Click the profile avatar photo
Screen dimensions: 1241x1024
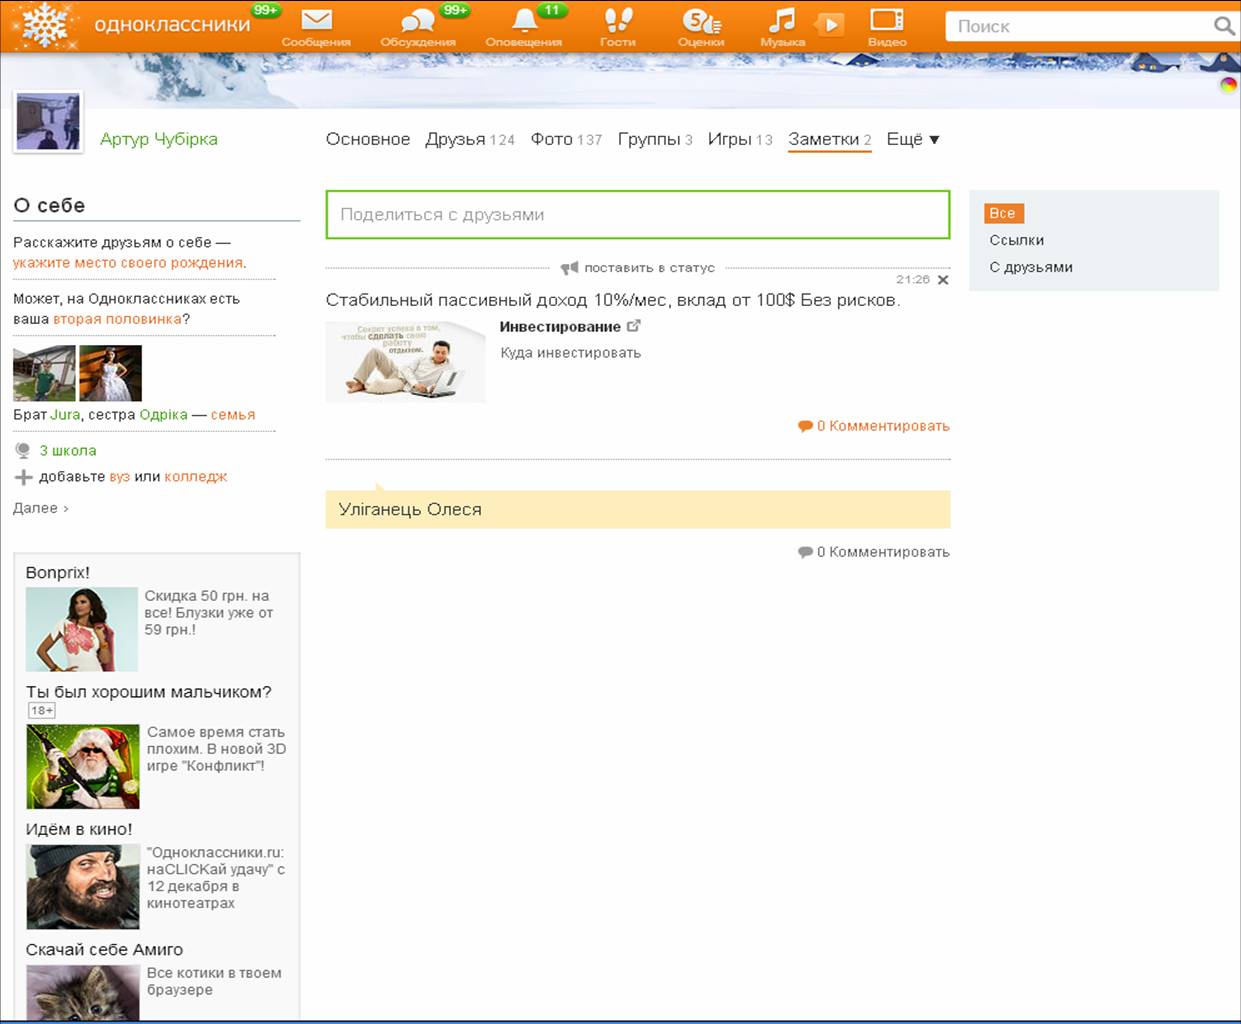click(48, 123)
